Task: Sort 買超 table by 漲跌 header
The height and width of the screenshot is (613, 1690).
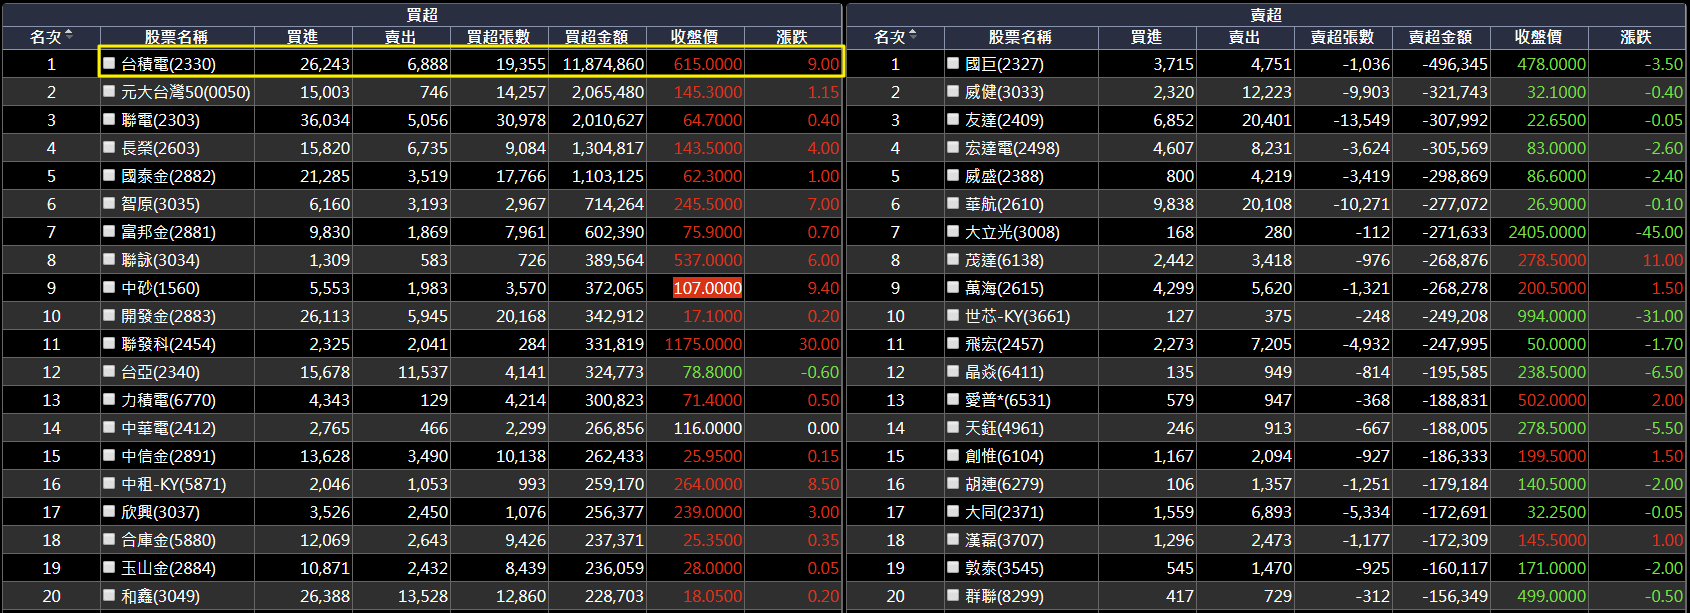Action: (792, 37)
